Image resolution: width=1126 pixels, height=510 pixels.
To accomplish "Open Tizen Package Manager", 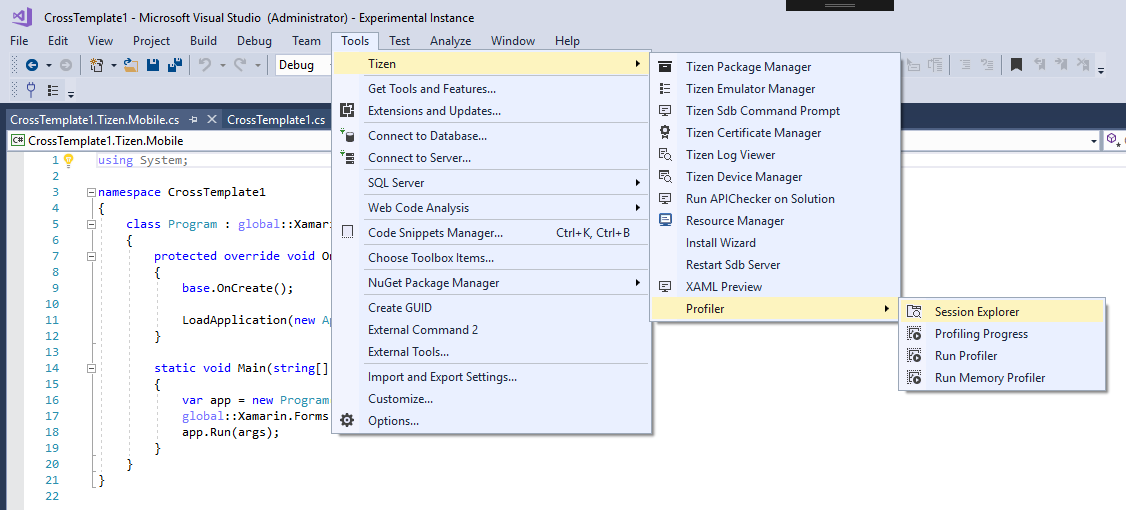I will coord(748,67).
